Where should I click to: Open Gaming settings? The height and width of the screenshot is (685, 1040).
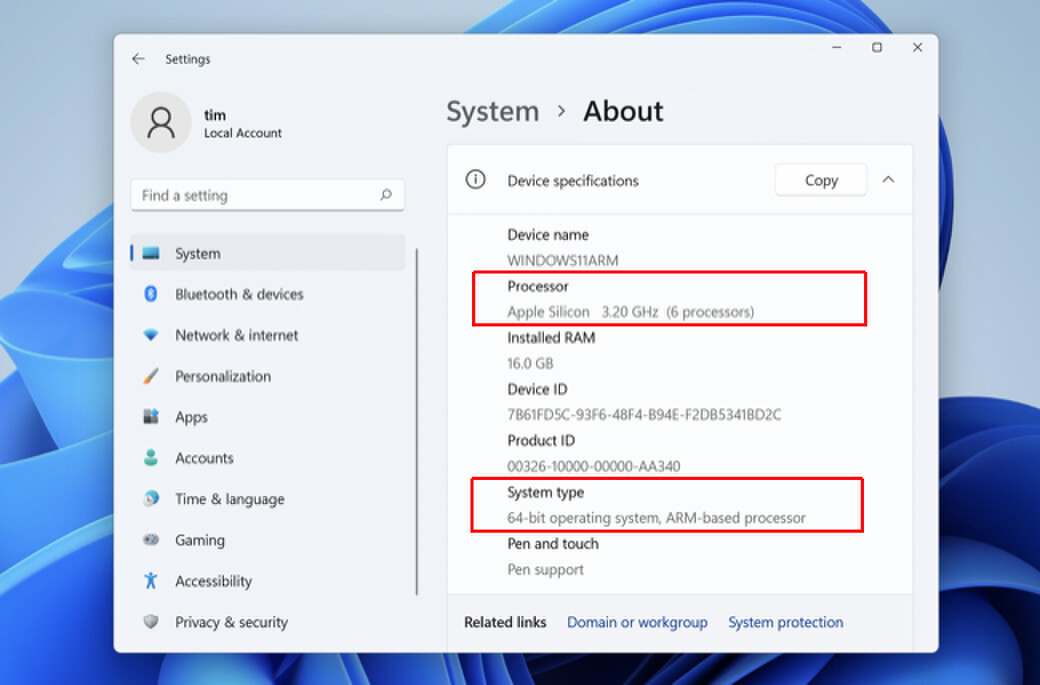267,540
